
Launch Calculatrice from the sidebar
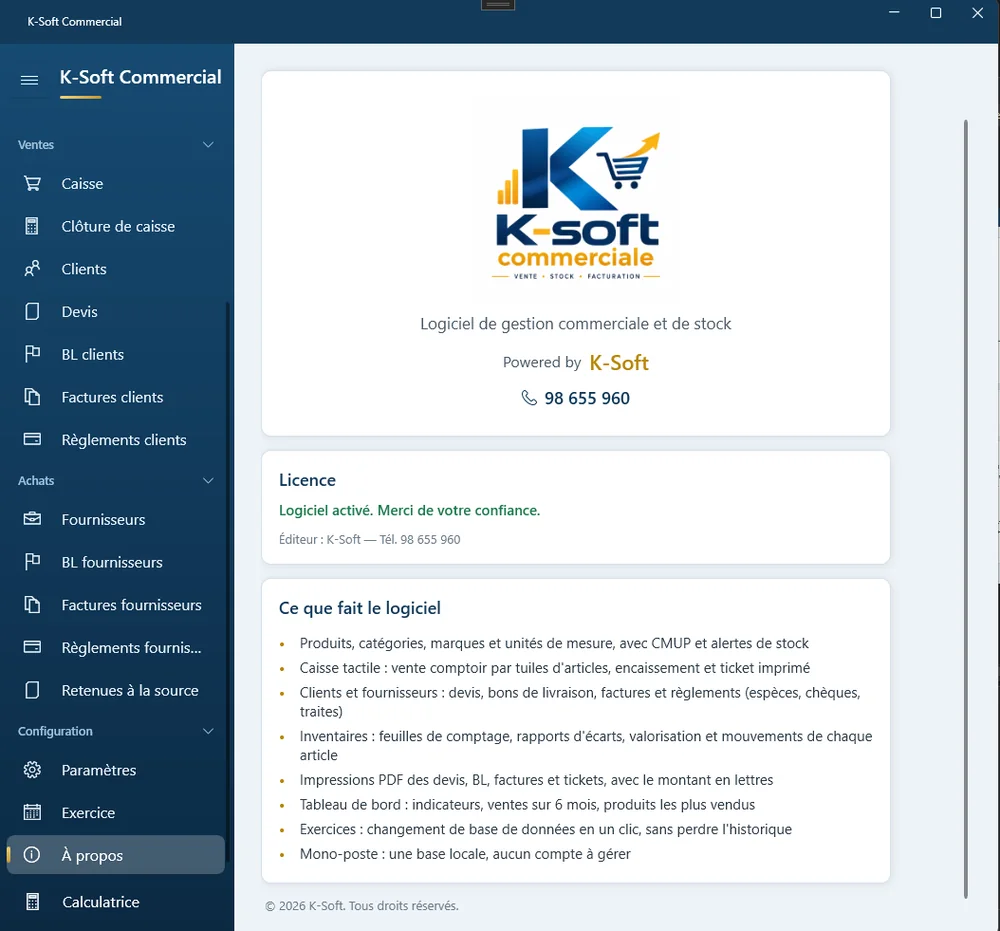[x=115, y=902]
